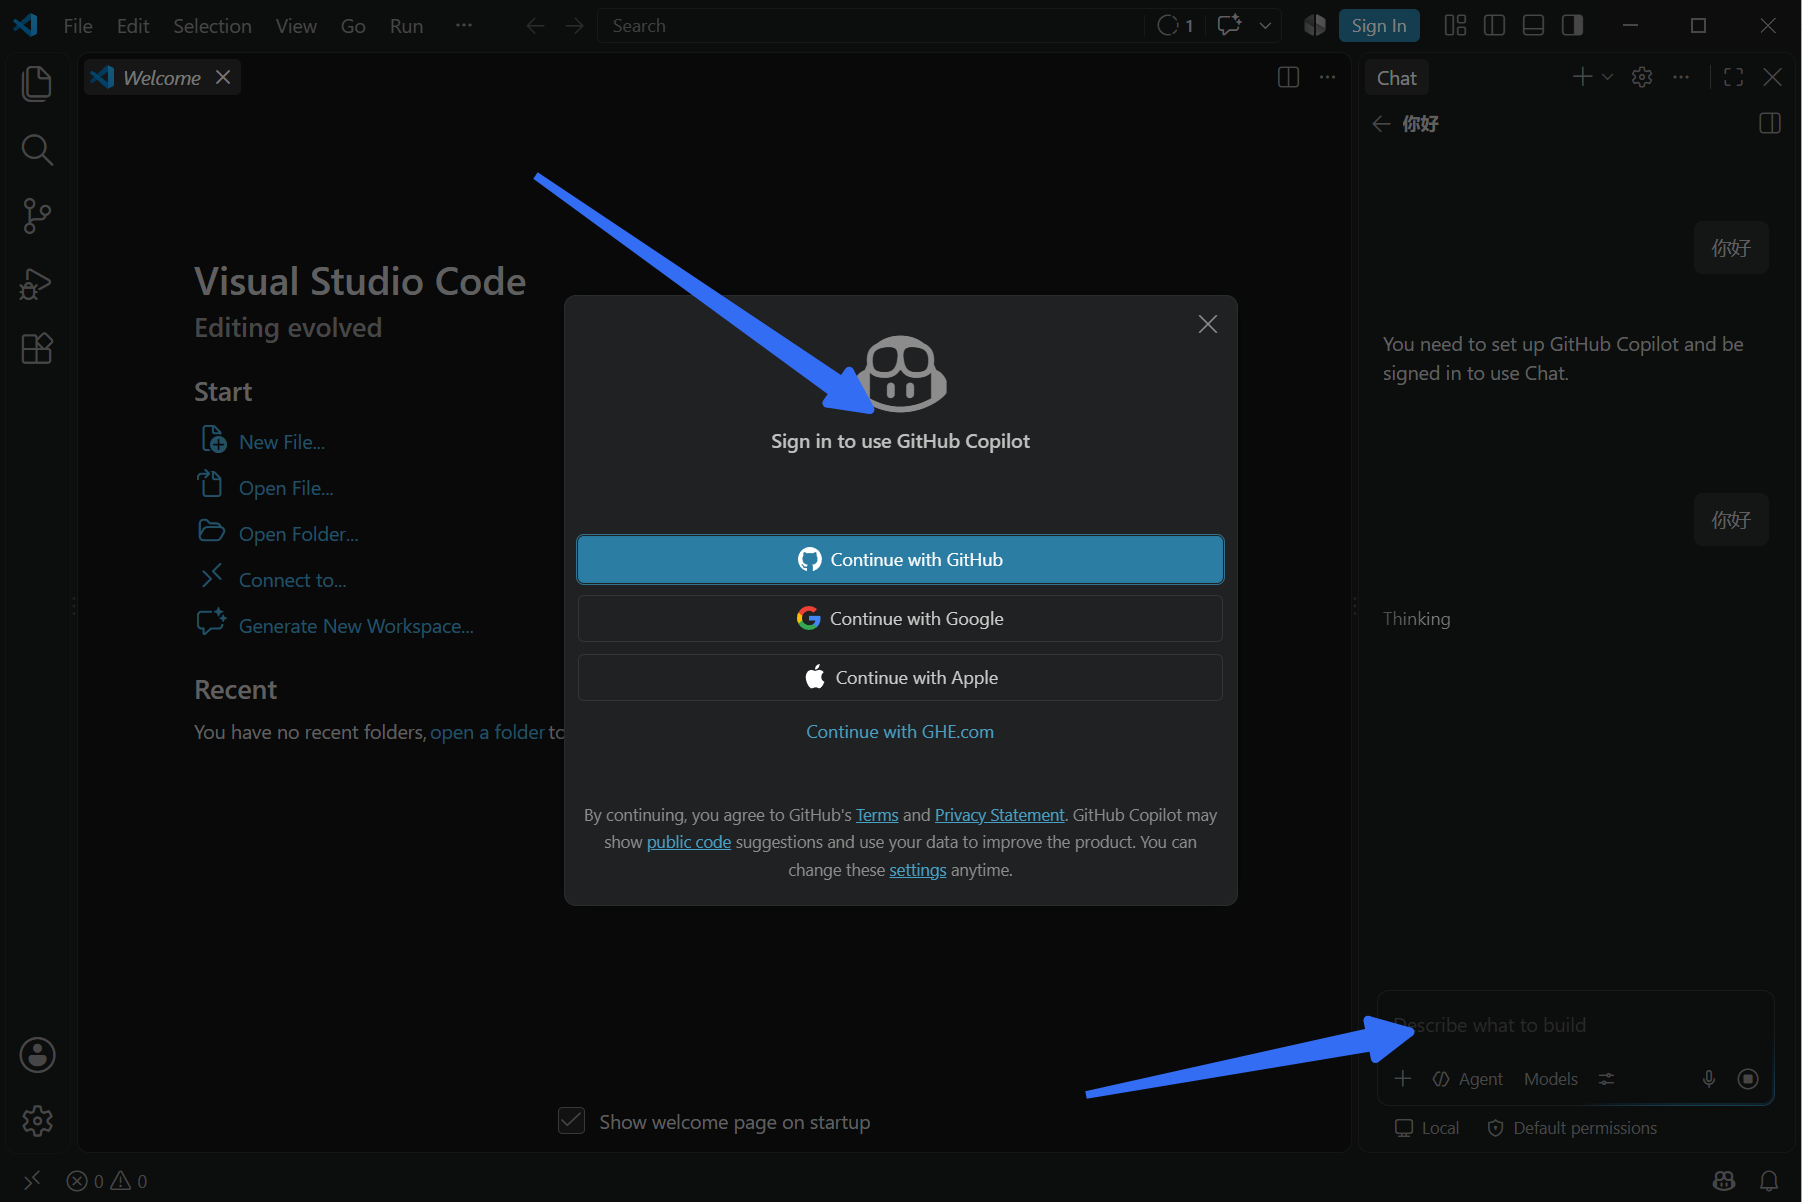Viewport: 1802px width, 1202px height.
Task: Click the Copilot status icon in status bar
Action: tap(1724, 1181)
